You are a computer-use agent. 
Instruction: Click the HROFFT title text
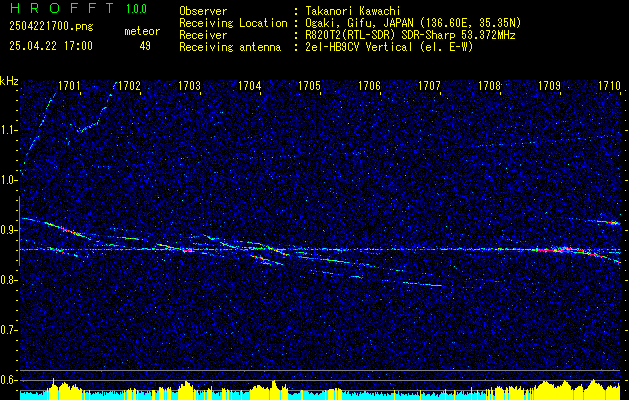click(62, 8)
